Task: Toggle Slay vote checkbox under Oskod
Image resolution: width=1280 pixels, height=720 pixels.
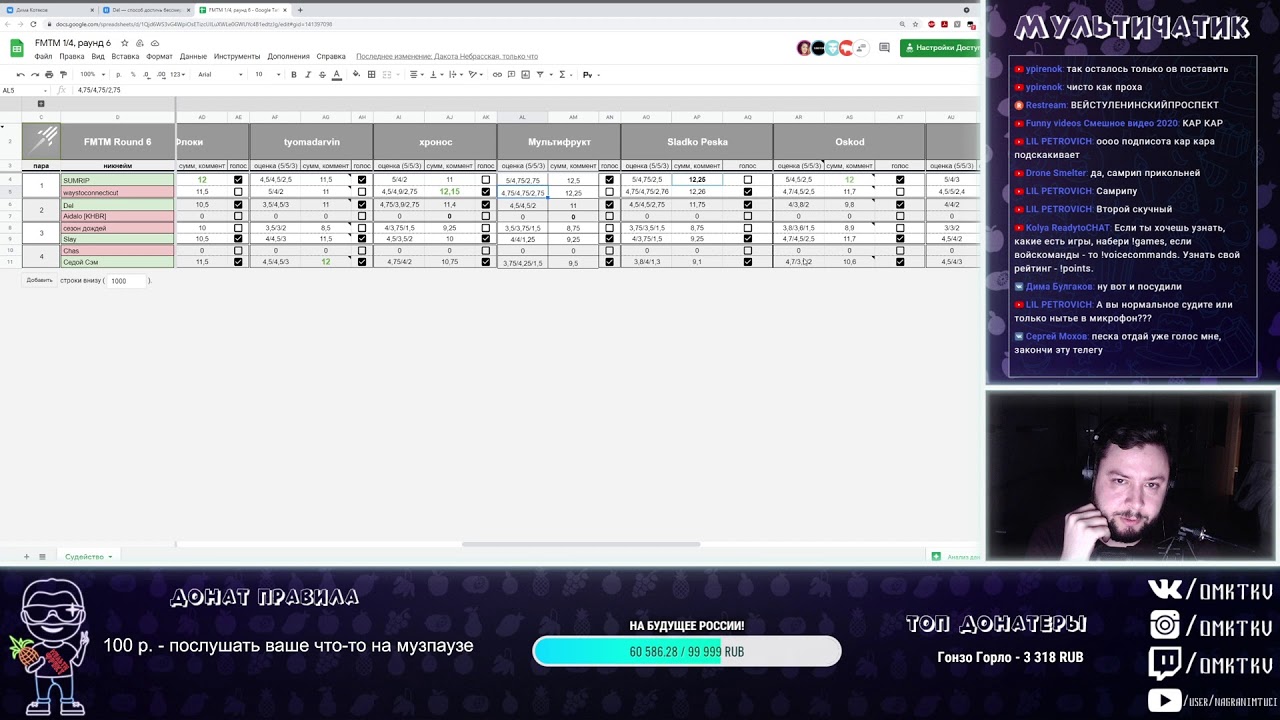Action: click(900, 239)
